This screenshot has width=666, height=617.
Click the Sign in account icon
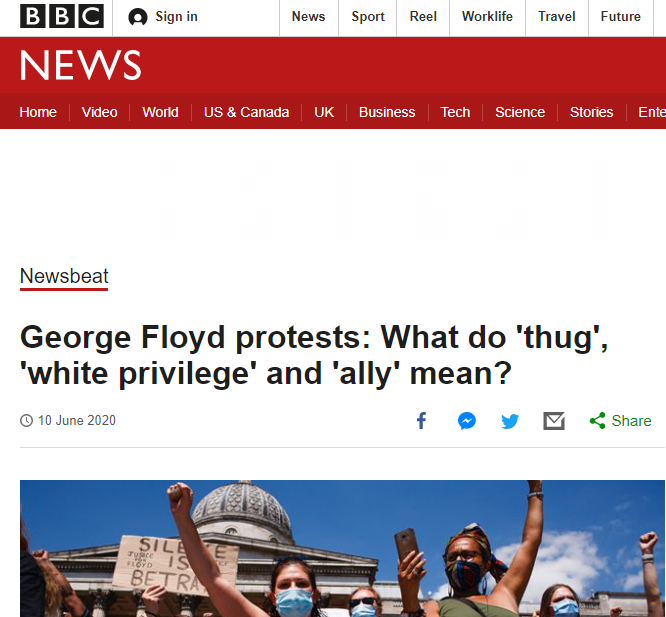point(138,17)
